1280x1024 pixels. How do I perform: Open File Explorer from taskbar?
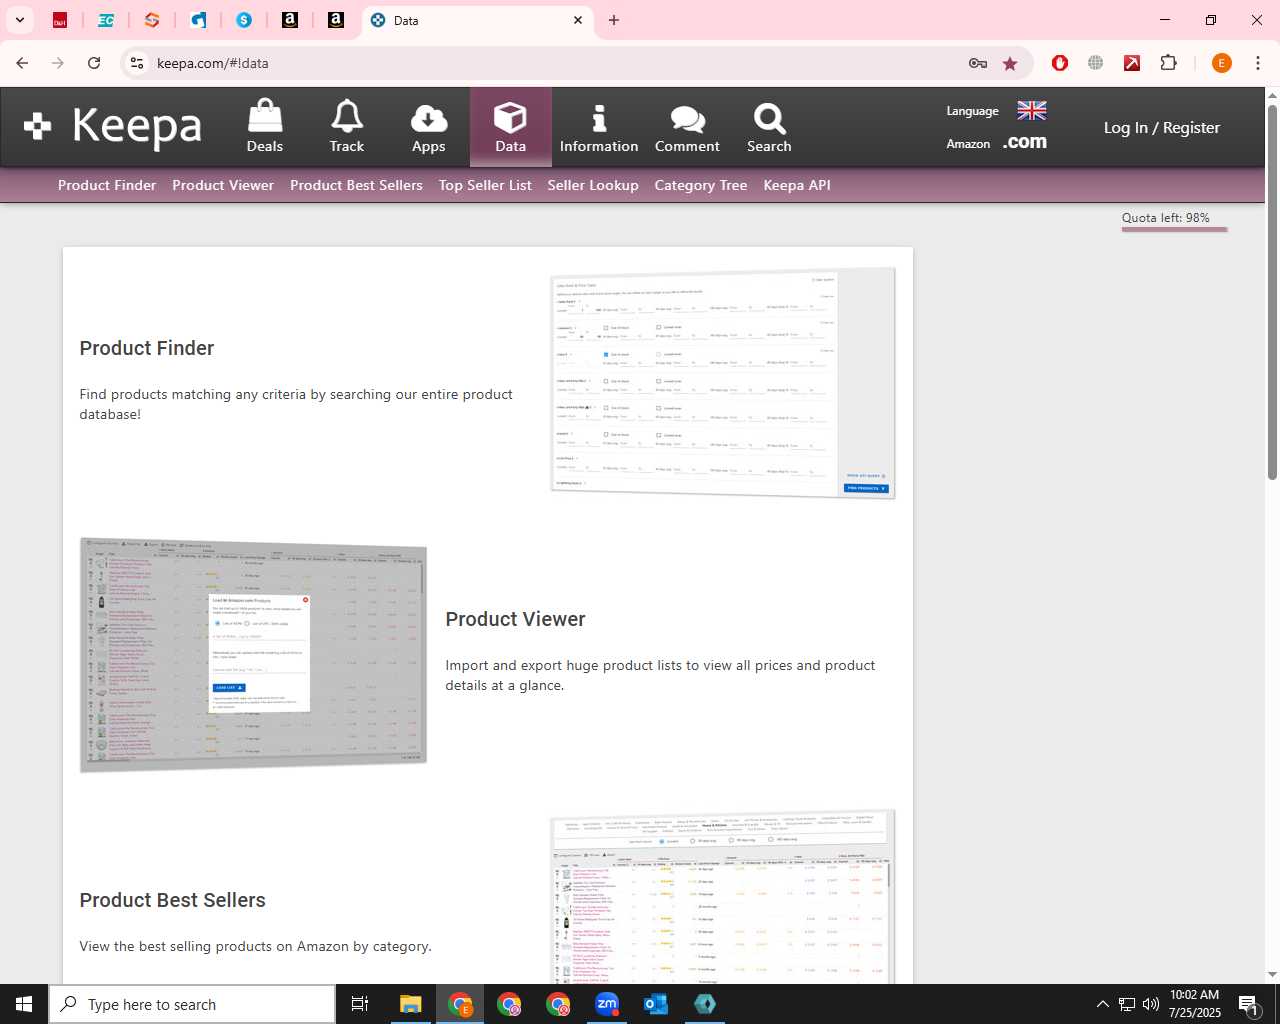click(411, 1004)
